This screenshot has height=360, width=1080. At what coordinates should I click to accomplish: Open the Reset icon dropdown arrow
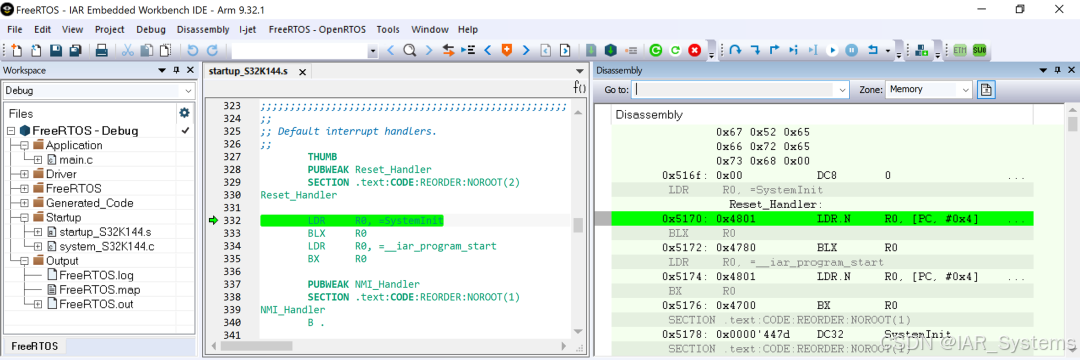click(888, 50)
